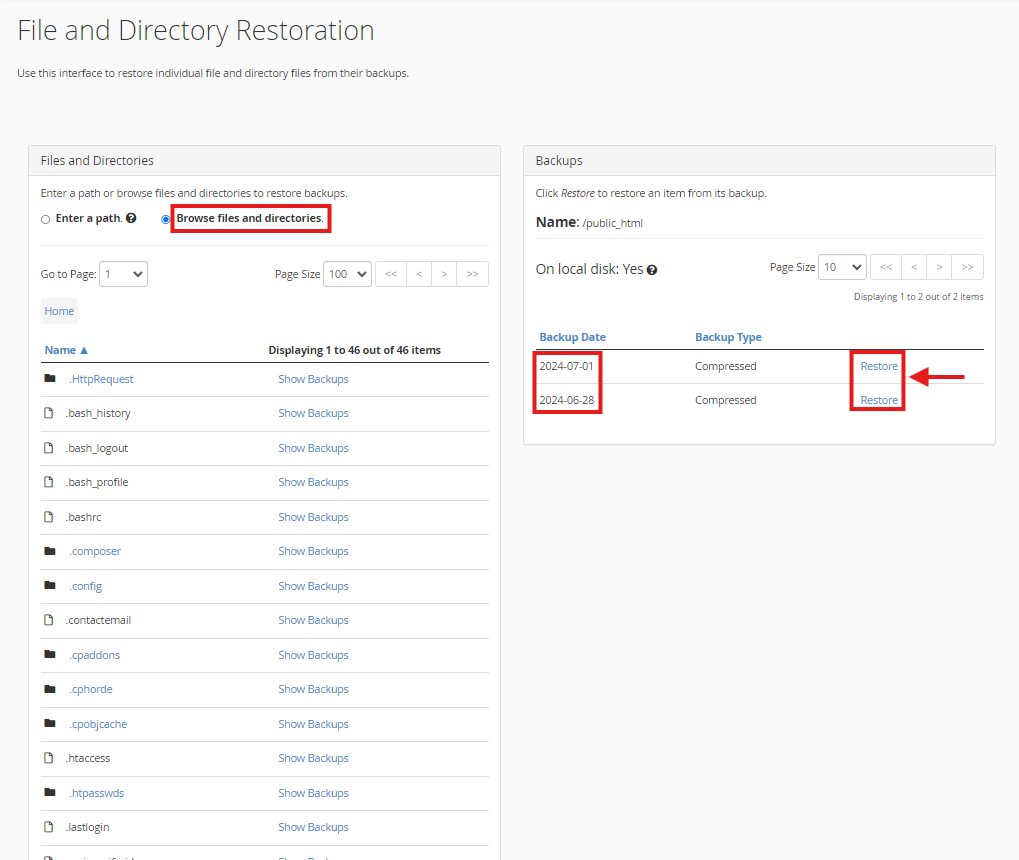Show Backups for .cpobjcache
Viewport: 1019px width, 860px height.
pos(313,723)
